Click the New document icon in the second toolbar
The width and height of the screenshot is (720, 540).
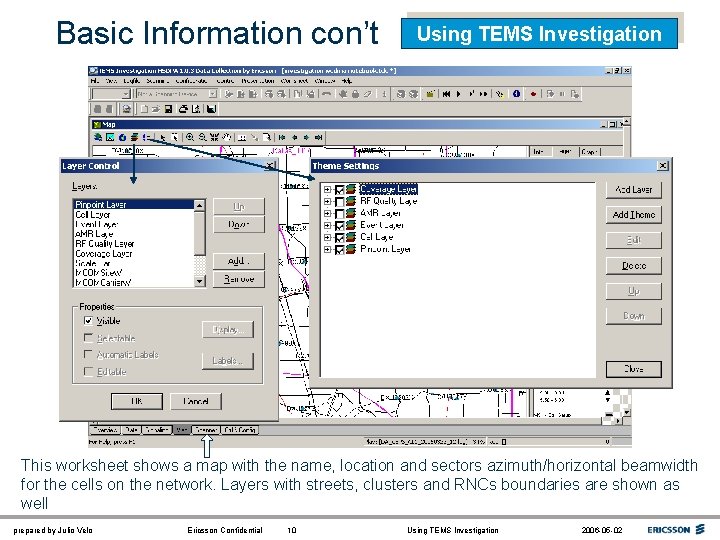(144, 109)
